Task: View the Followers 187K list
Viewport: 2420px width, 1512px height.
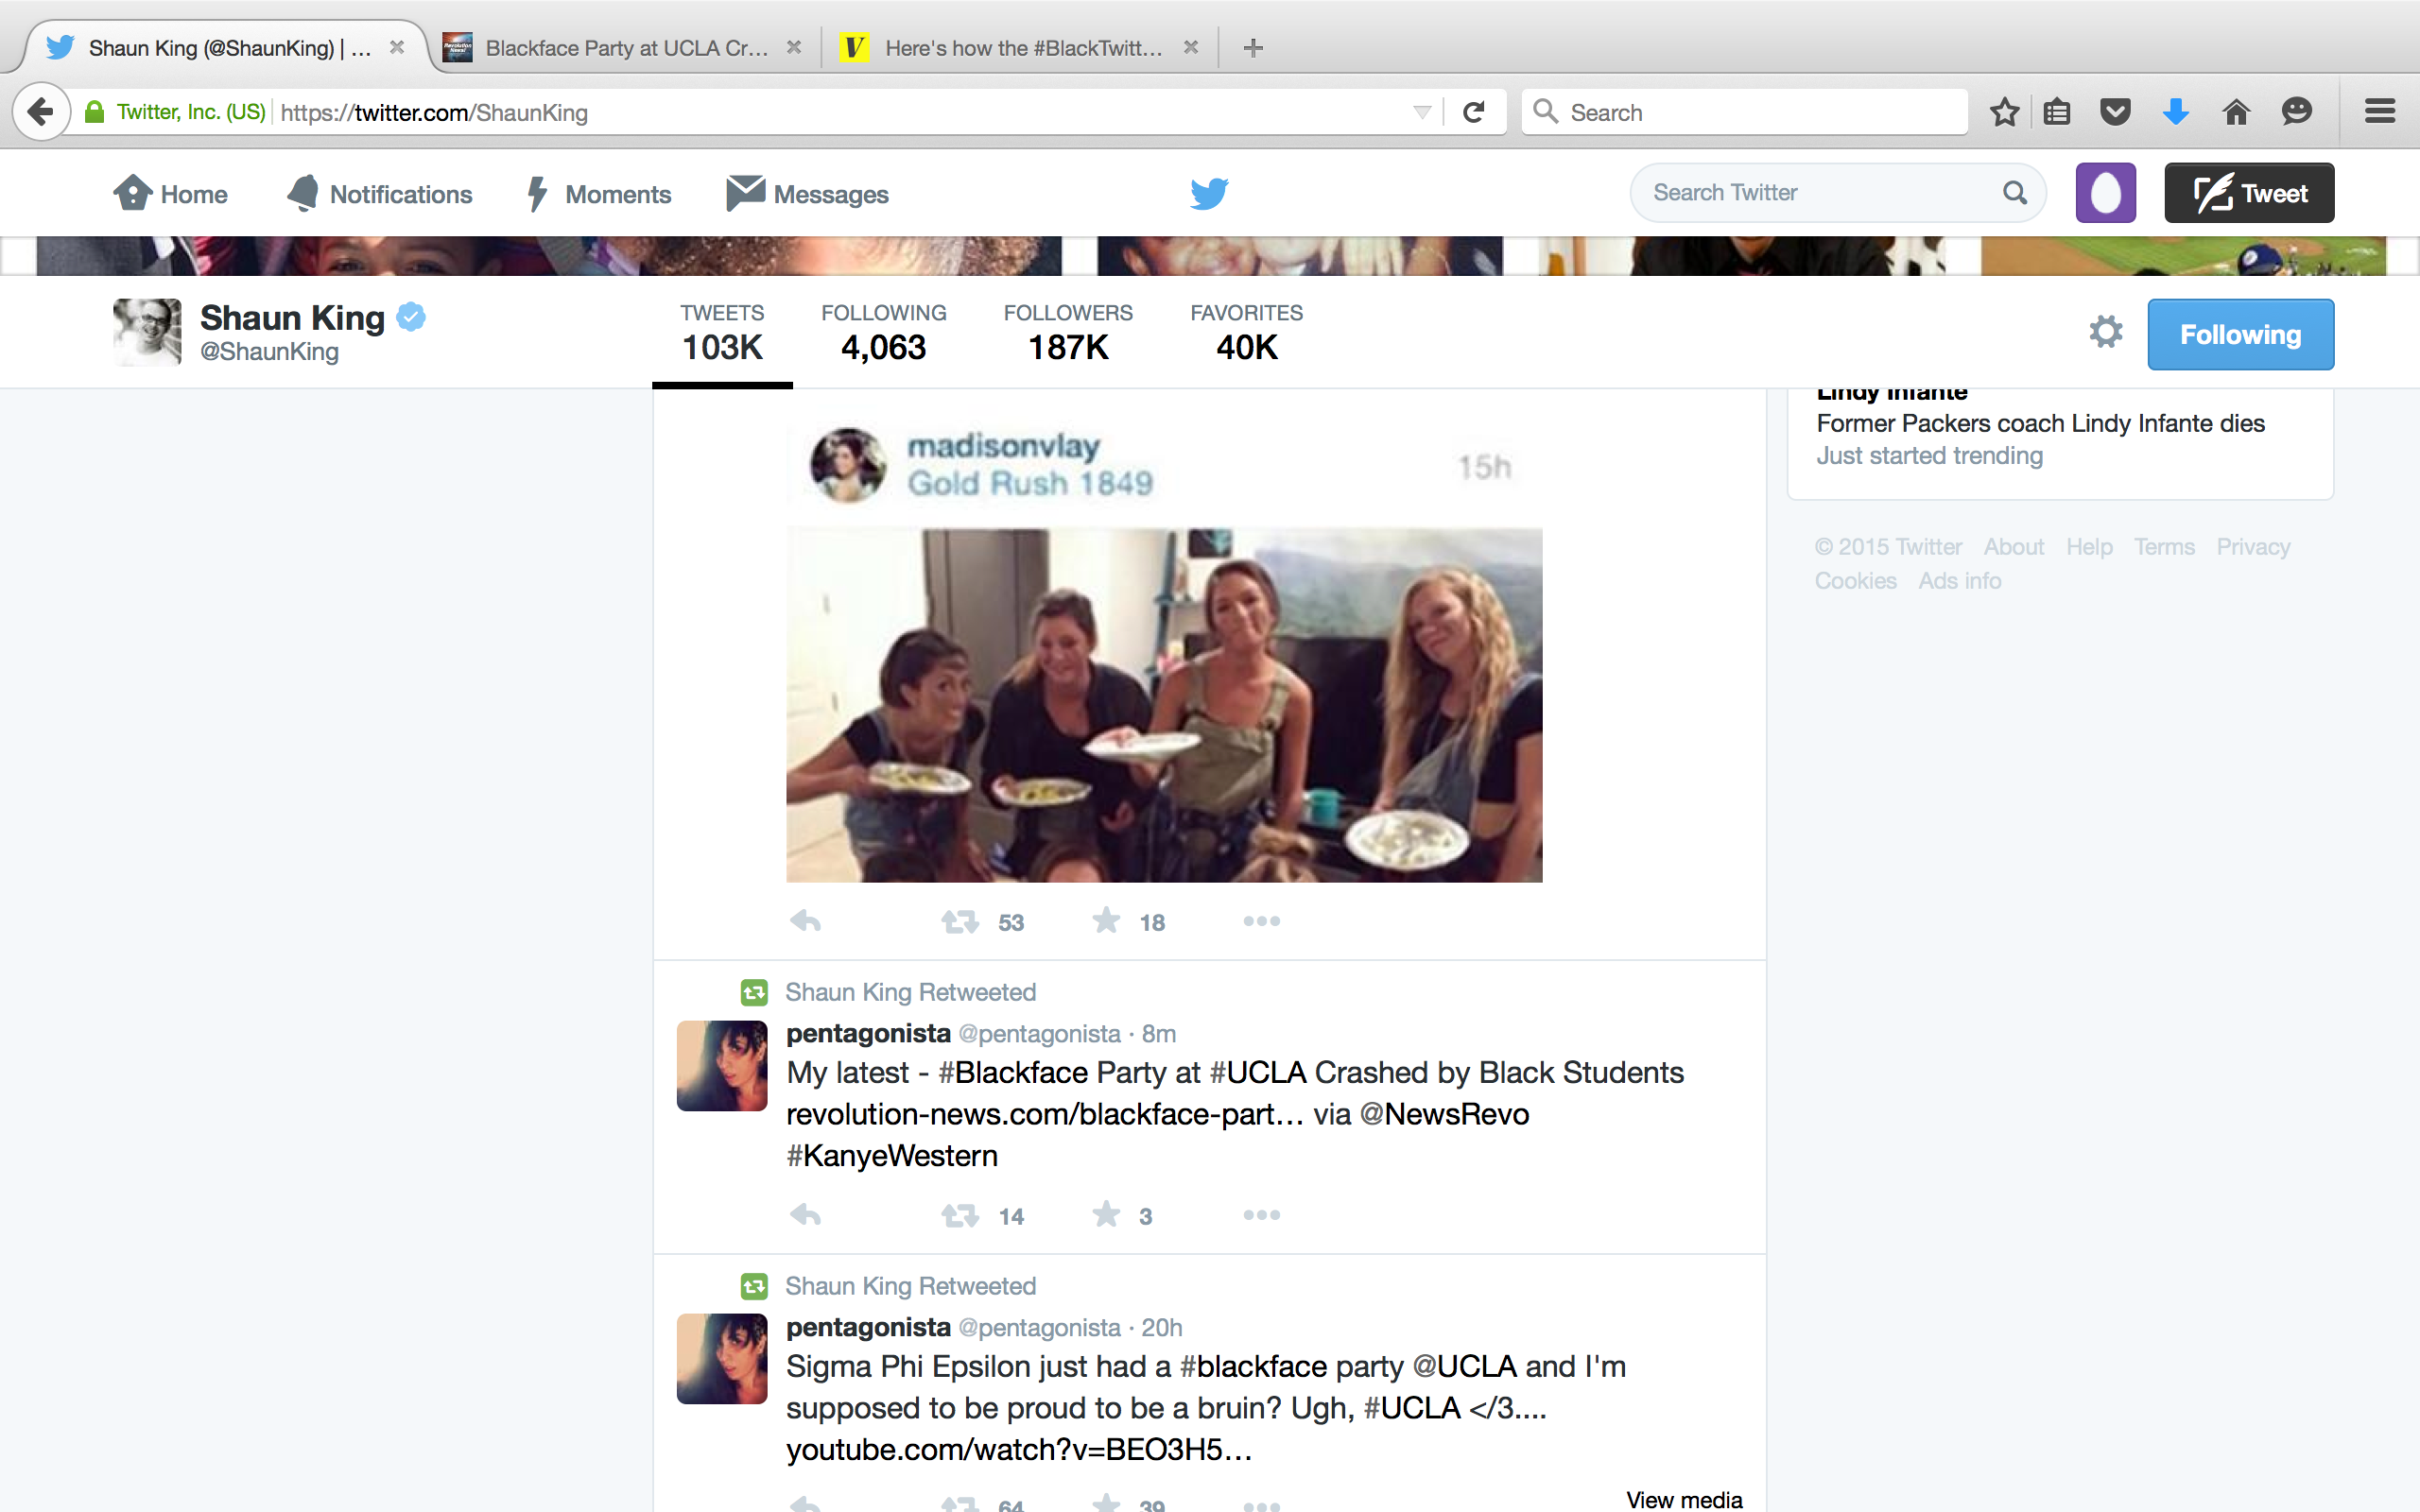Action: click(1068, 333)
